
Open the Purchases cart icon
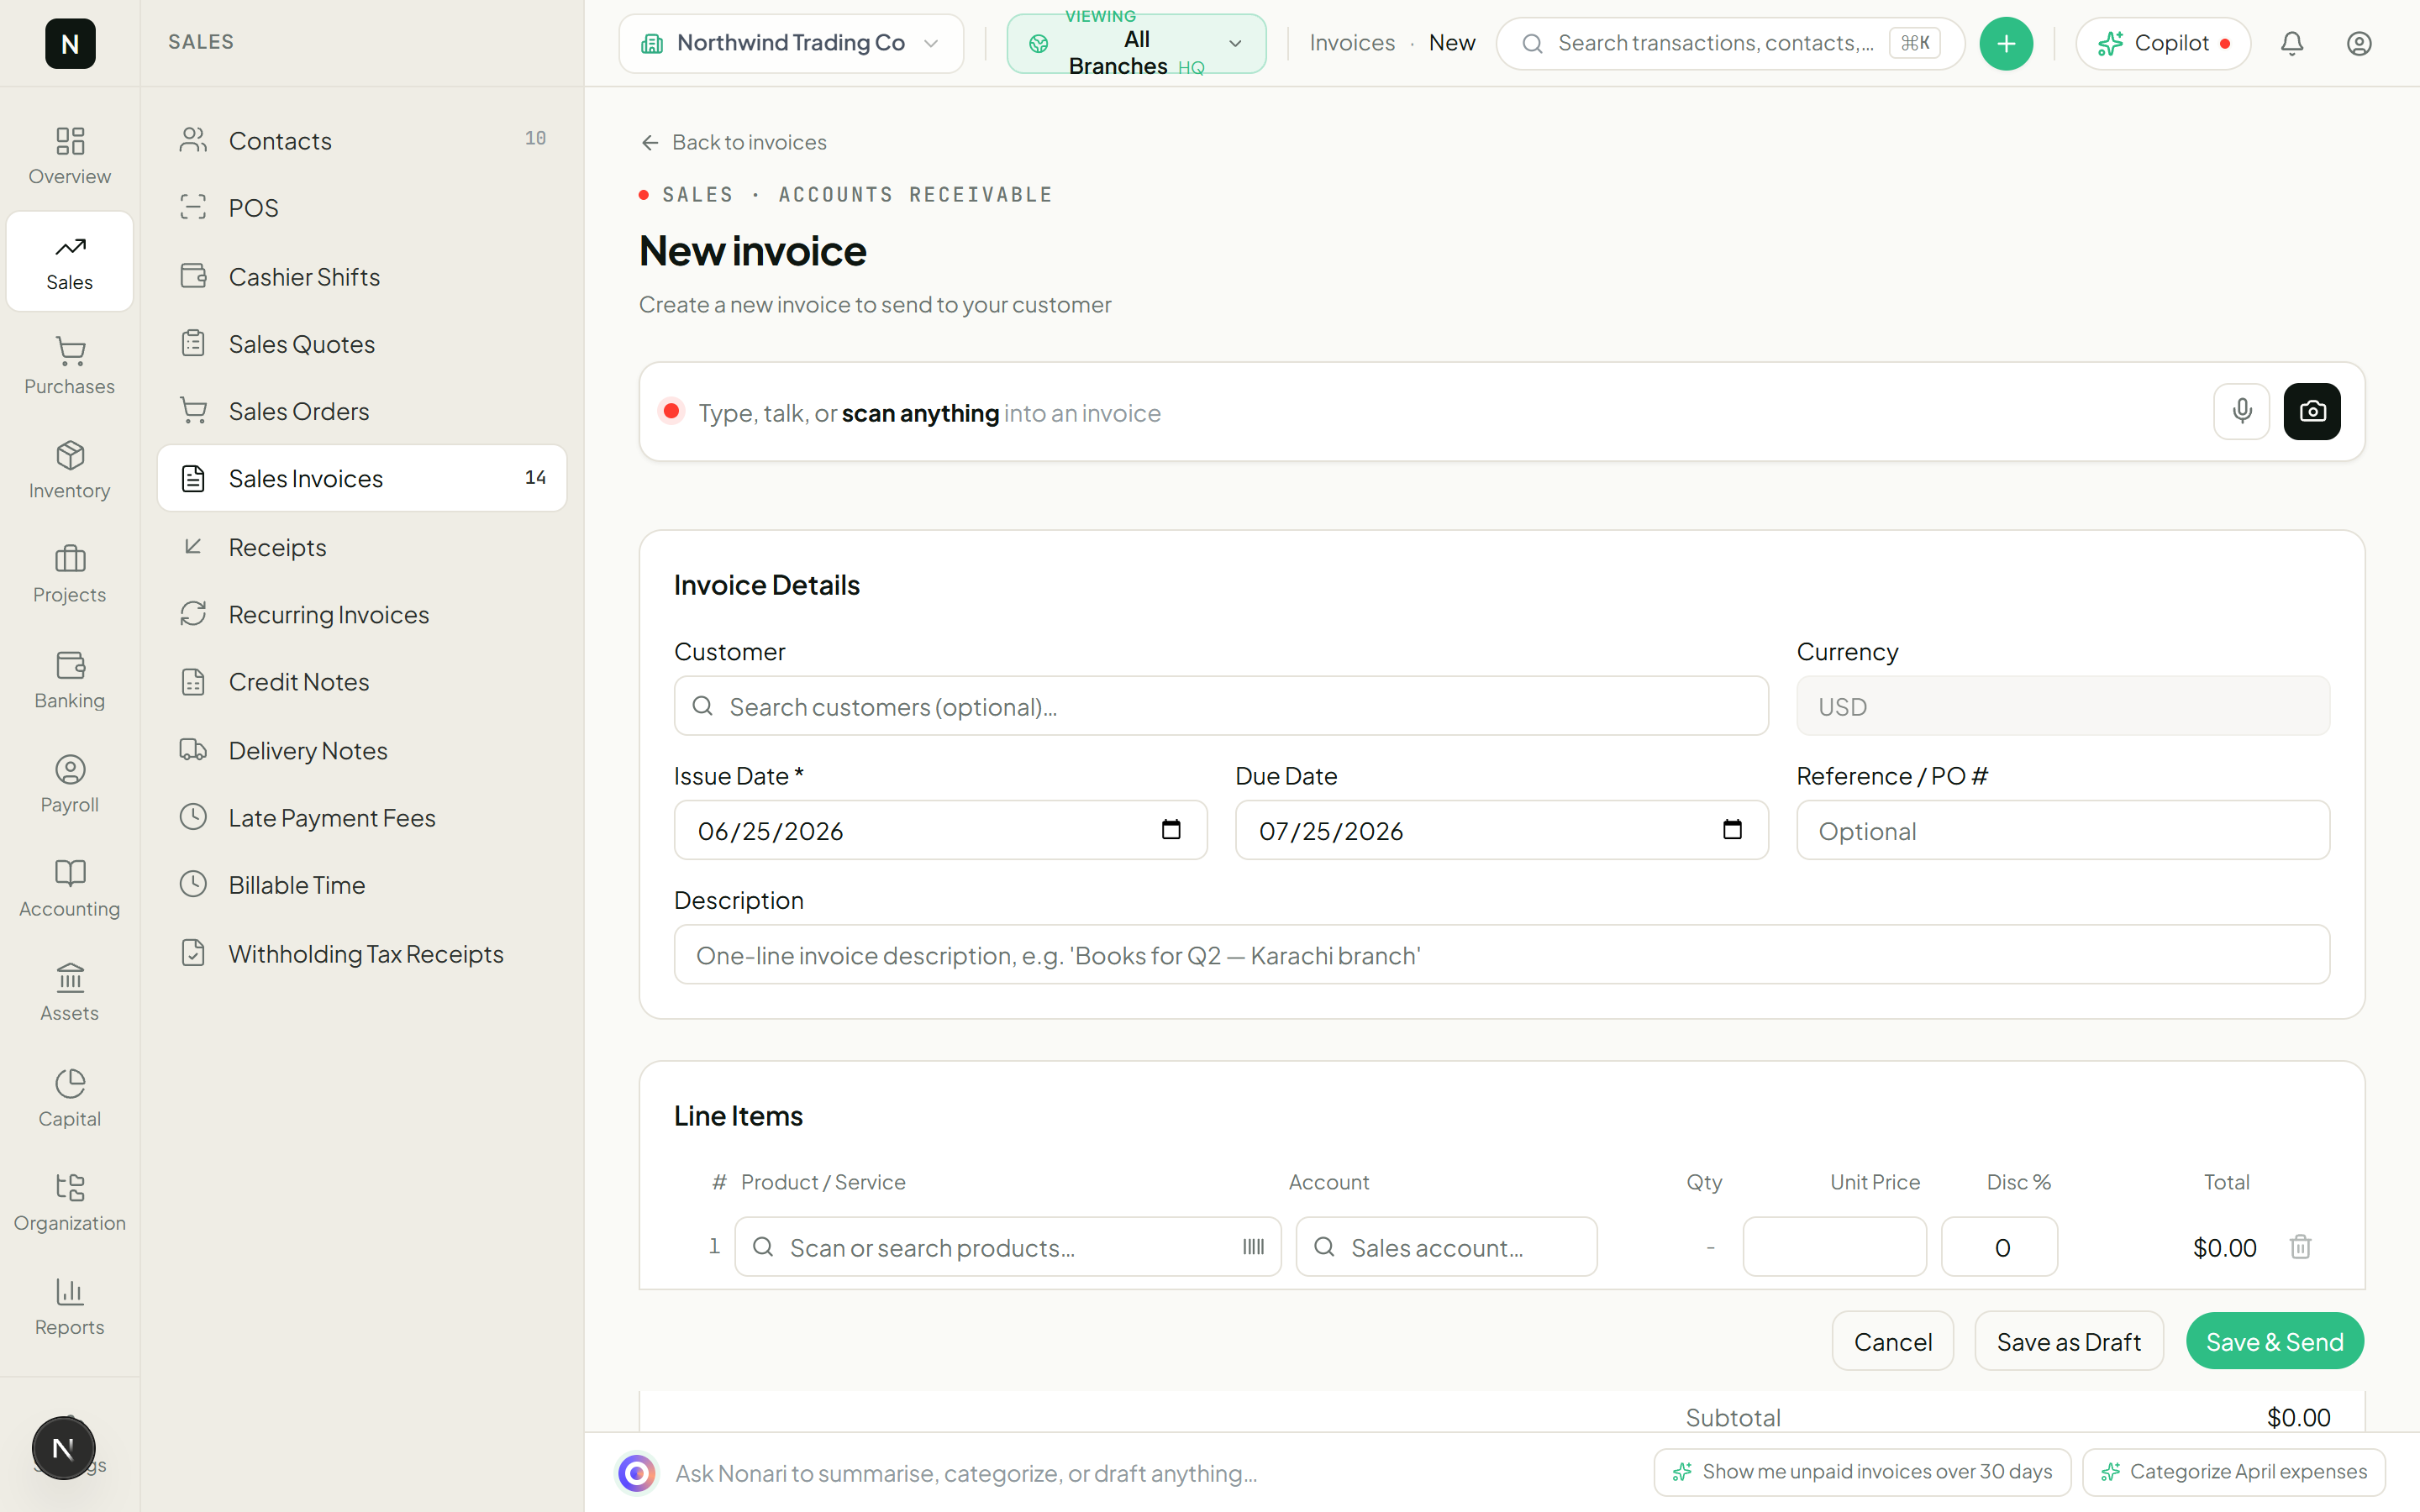[x=70, y=351]
